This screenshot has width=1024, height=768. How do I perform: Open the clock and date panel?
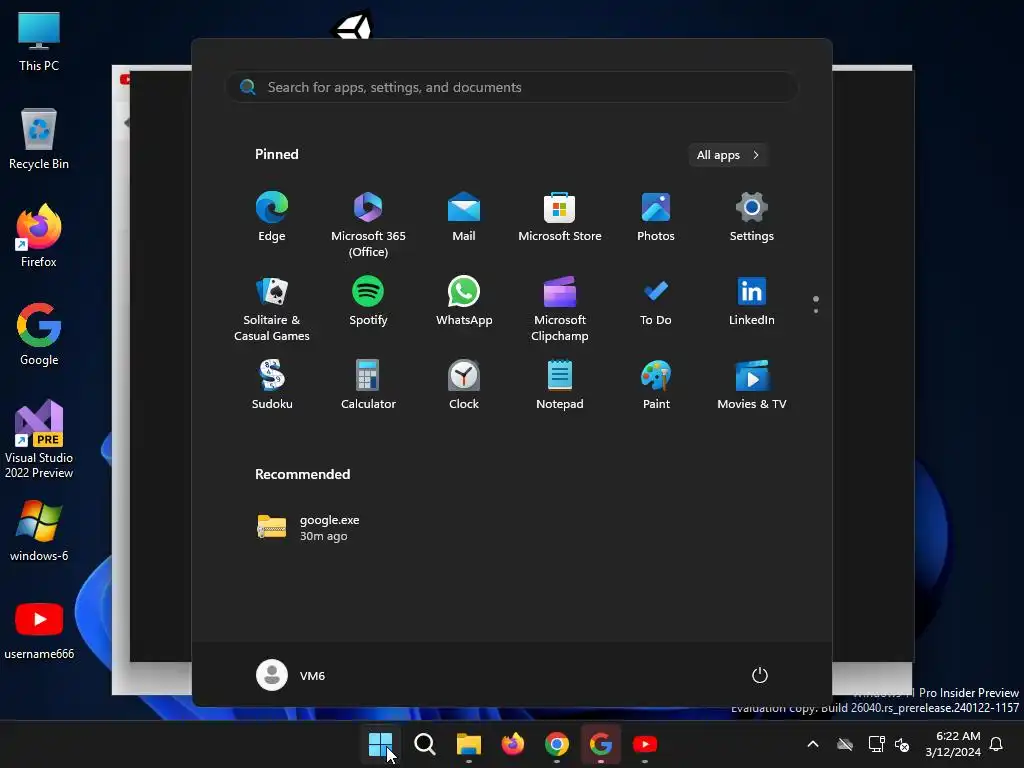click(x=953, y=744)
